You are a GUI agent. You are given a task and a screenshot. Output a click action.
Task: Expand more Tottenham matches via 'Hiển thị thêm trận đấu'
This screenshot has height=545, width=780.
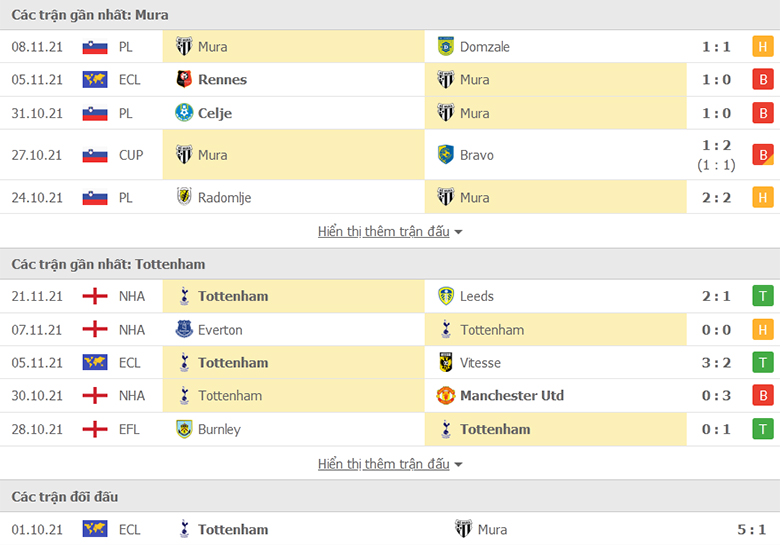(x=384, y=464)
